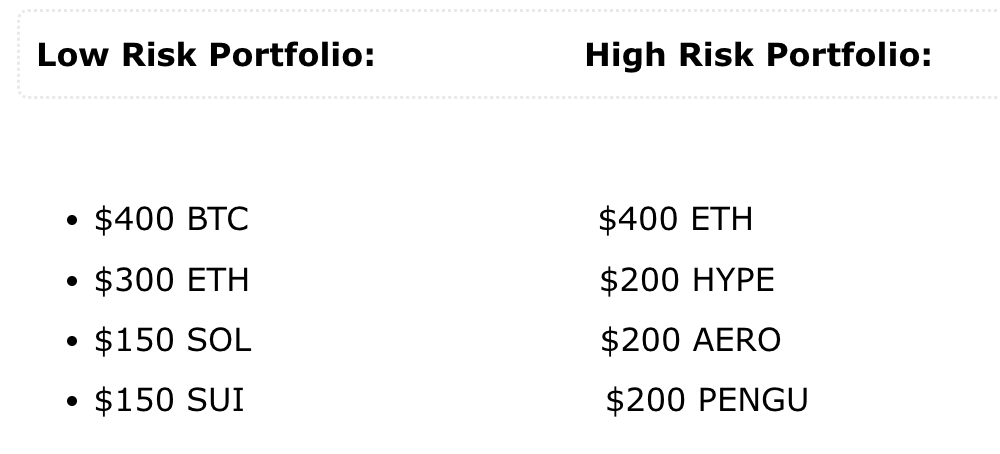The image size is (1000, 454).
Task: Click the bullet point before $150 SUI
Action: coord(71,401)
